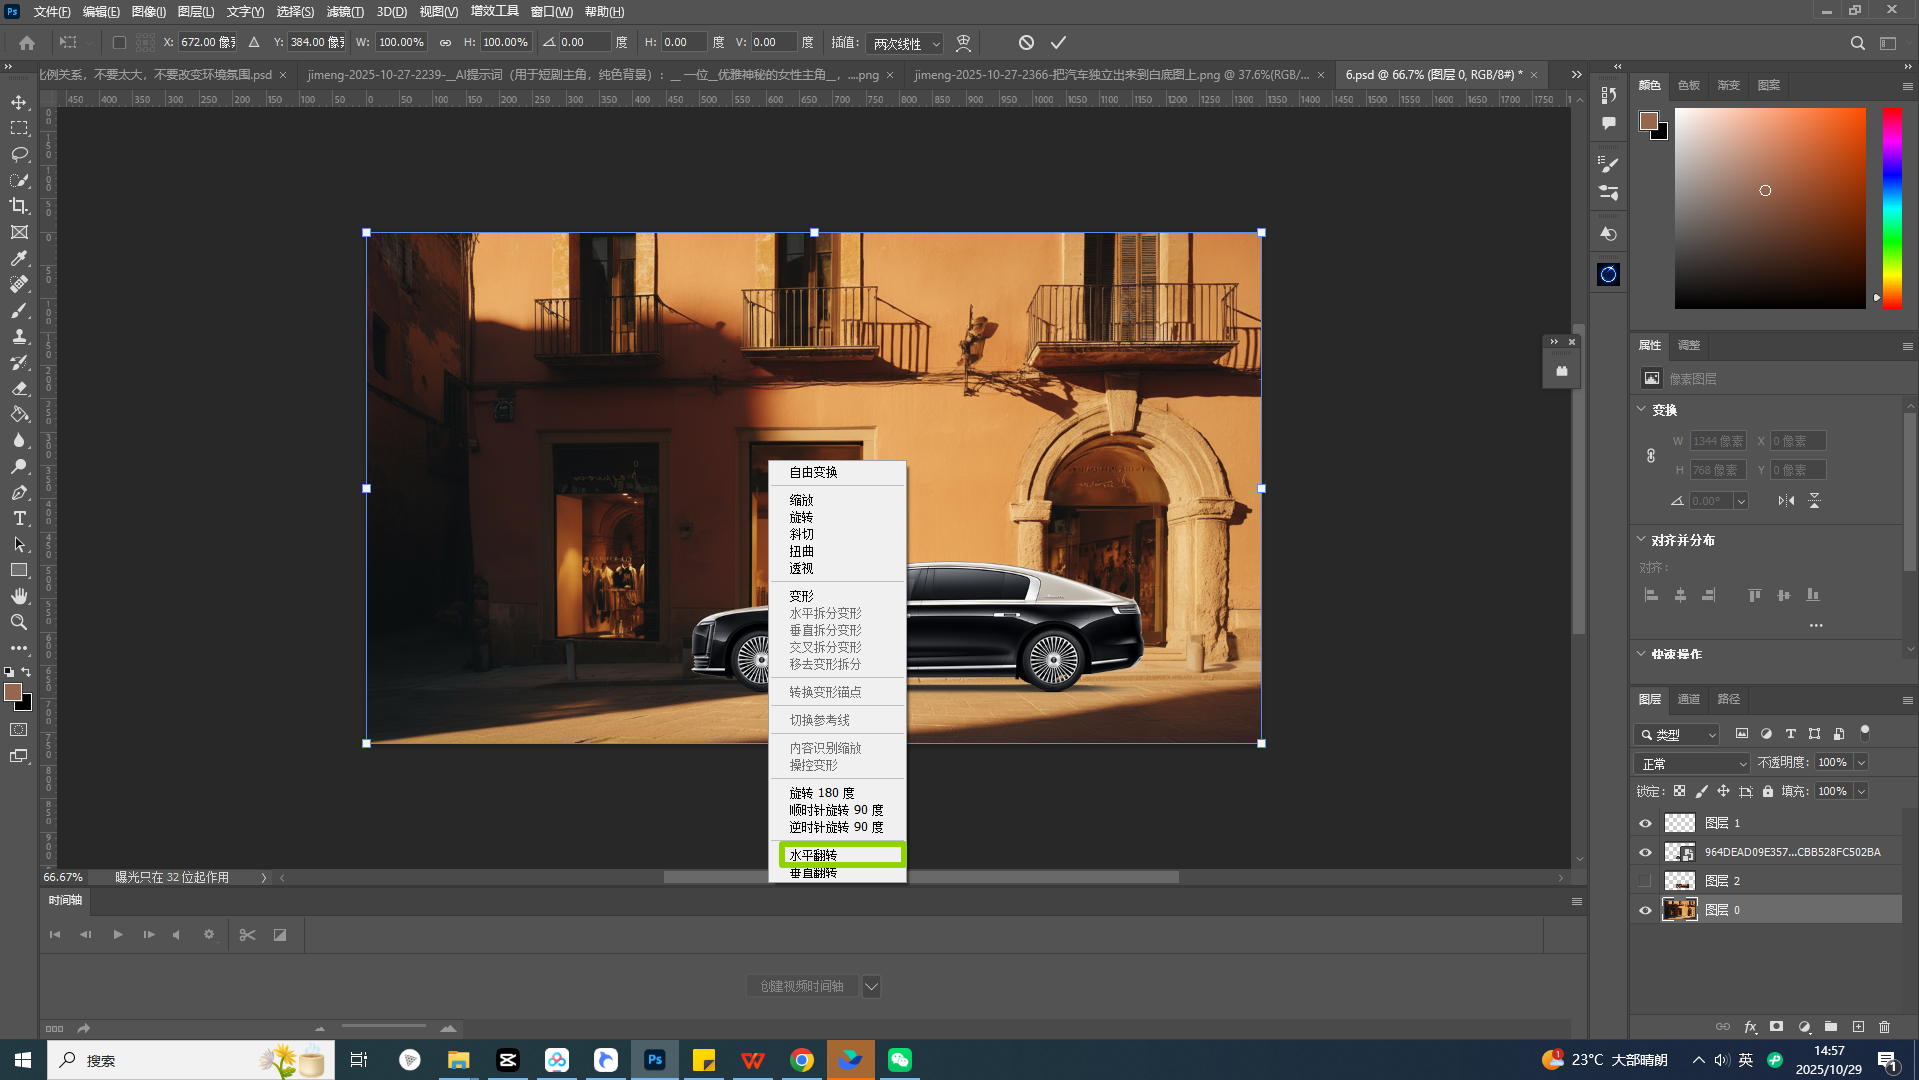This screenshot has width=1919, height=1080.
Task: Select the Horizontal Type tool
Action: (19, 518)
